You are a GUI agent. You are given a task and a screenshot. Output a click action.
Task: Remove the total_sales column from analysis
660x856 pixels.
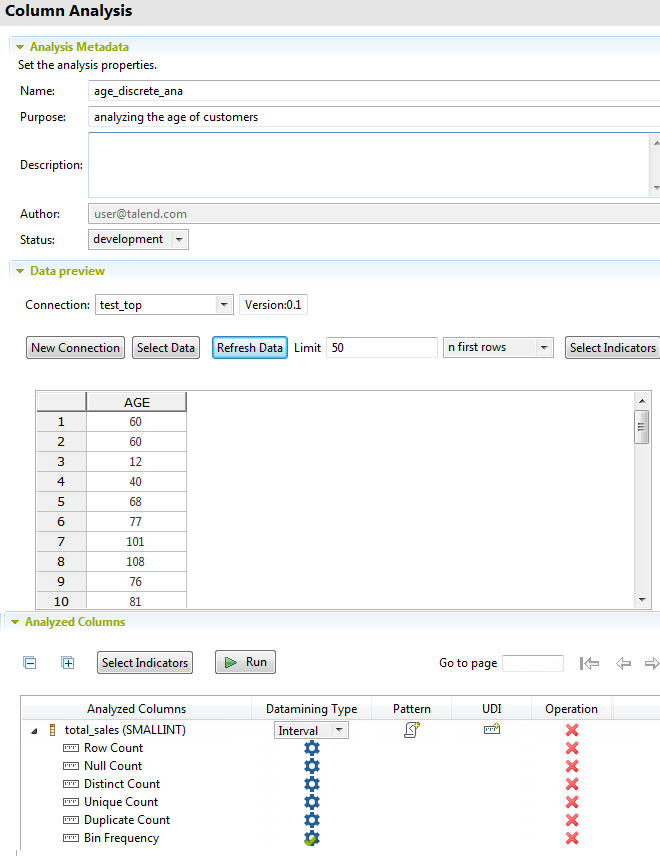tap(572, 730)
